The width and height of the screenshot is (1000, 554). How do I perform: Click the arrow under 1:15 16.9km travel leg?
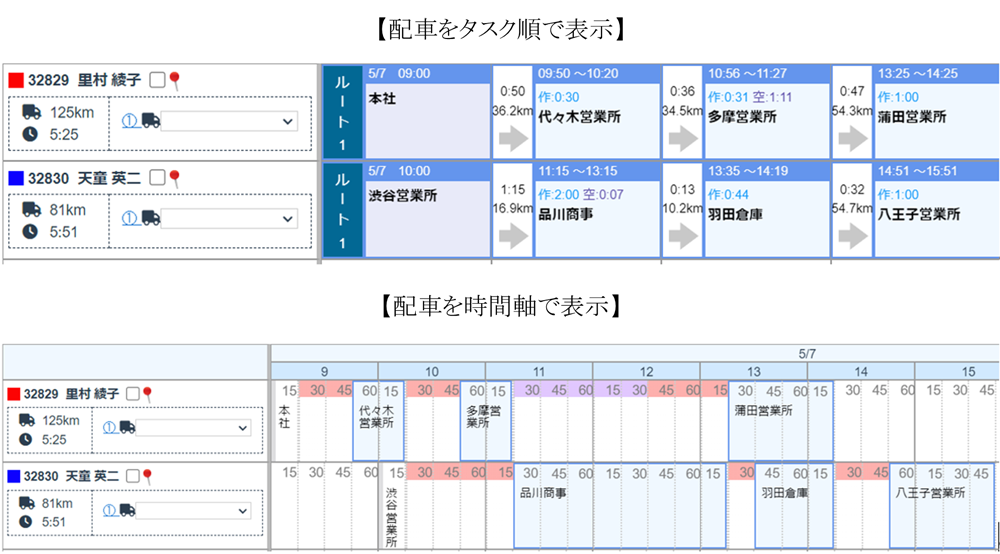[513, 237]
